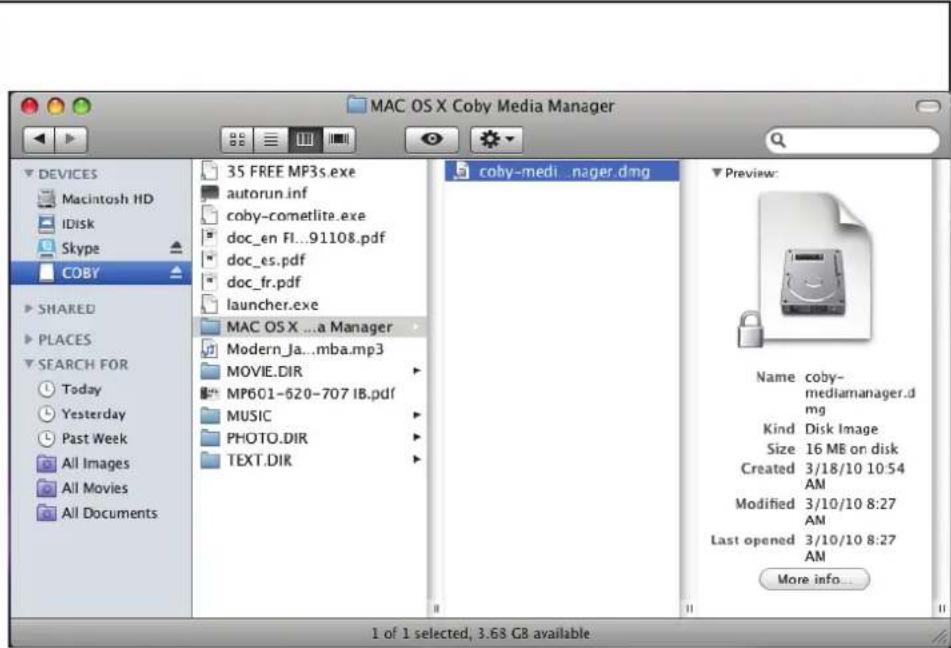
Task: Switch to Cover Flow view
Action: [x=338, y=140]
